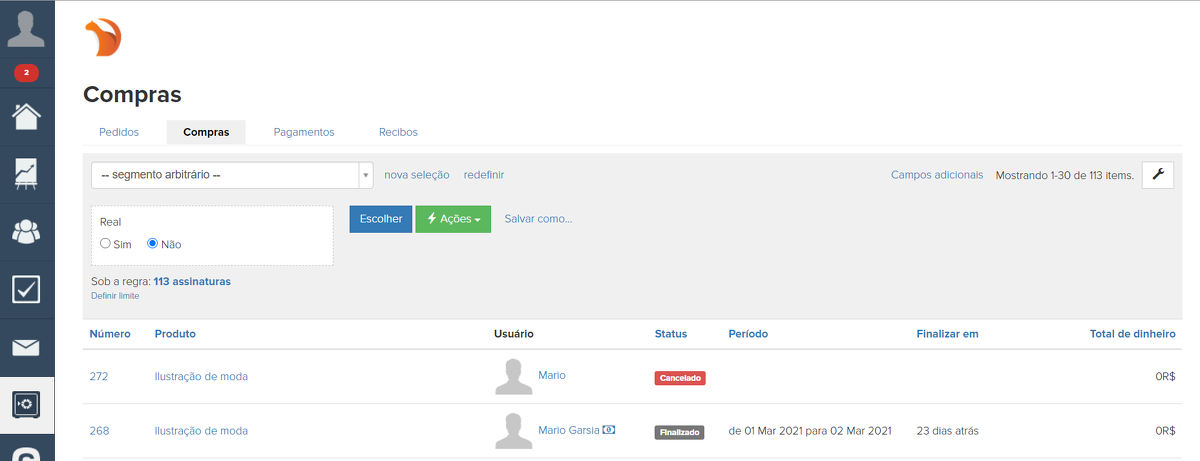Open the tasks checkmark icon in sidebar
The width and height of the screenshot is (1200, 461).
click(x=26, y=289)
